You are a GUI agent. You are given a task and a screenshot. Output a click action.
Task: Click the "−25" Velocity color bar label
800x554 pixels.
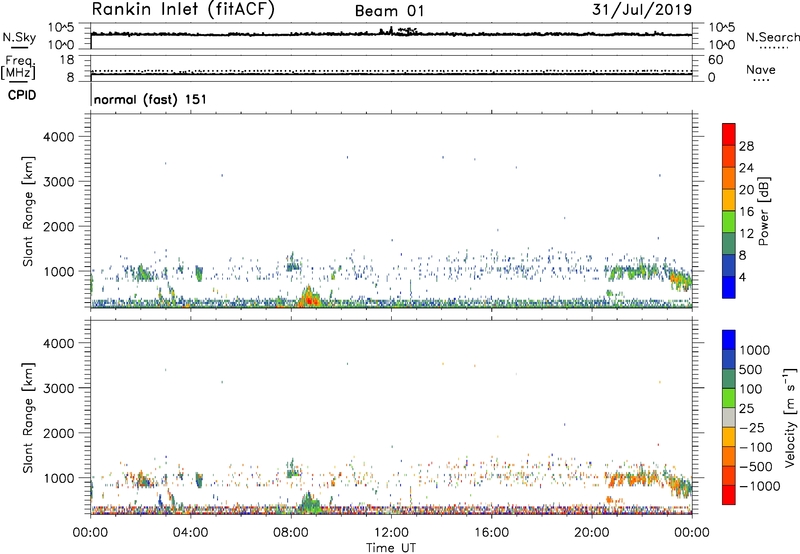click(752, 428)
